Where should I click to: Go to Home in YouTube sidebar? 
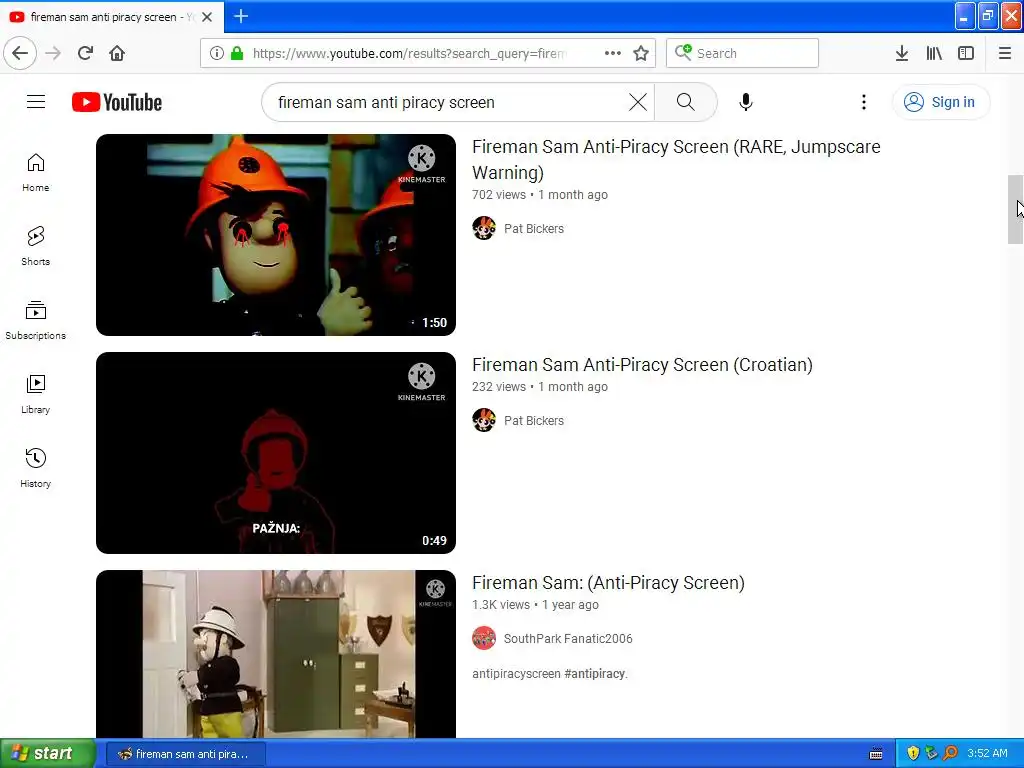click(x=35, y=173)
